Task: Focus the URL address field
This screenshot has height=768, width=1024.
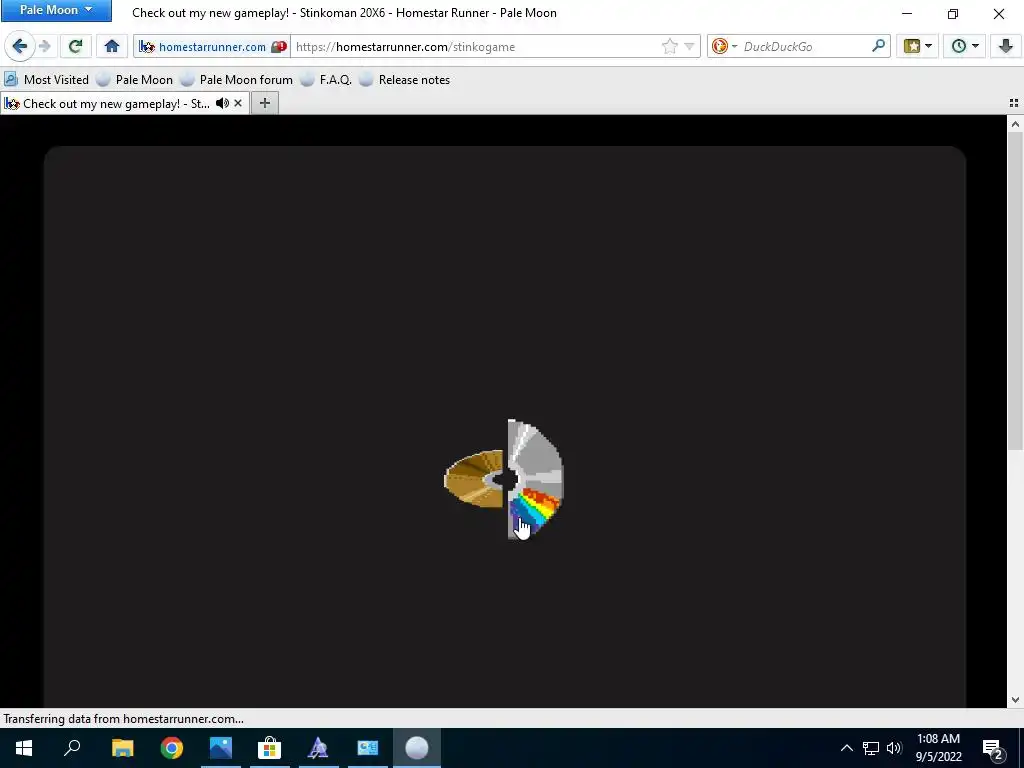Action: click(x=475, y=47)
